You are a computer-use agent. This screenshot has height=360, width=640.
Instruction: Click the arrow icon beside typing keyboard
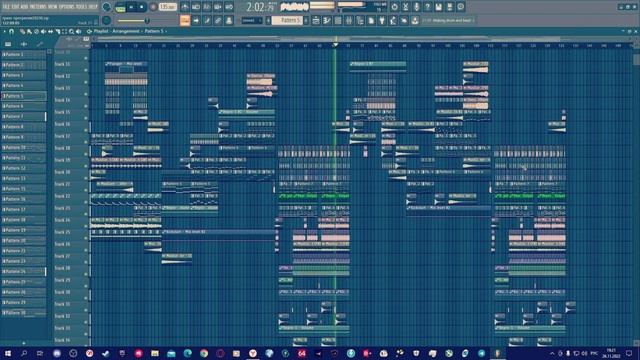tap(196, 20)
